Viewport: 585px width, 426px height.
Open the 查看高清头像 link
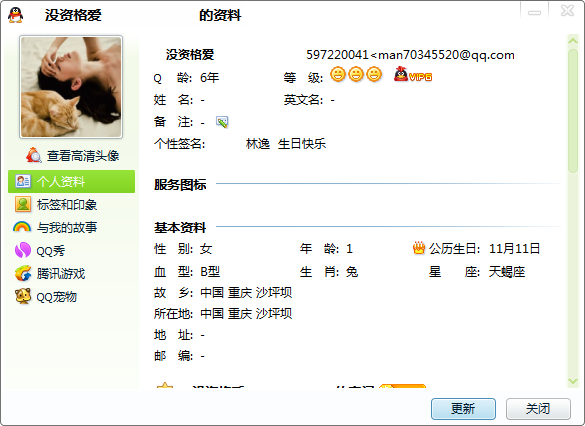(83, 156)
